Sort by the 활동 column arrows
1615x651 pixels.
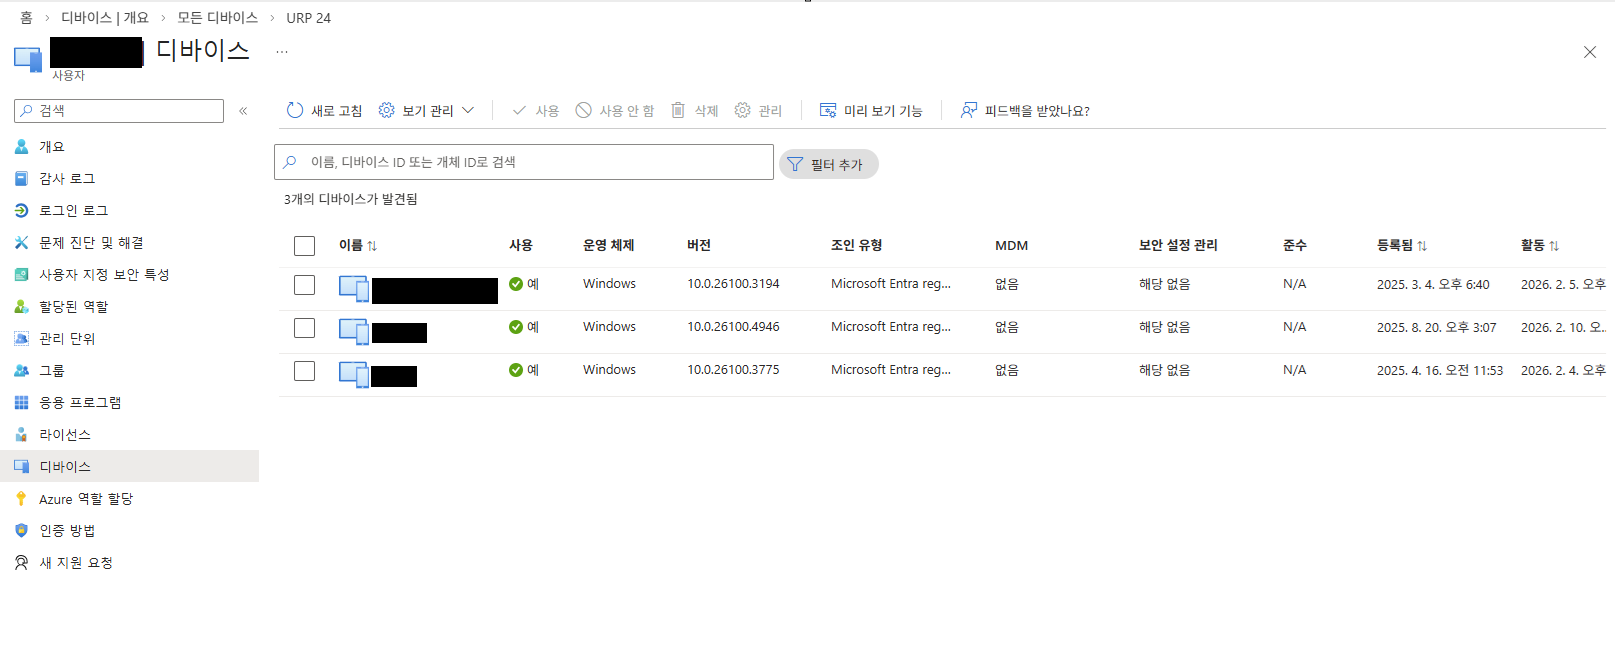(1554, 246)
